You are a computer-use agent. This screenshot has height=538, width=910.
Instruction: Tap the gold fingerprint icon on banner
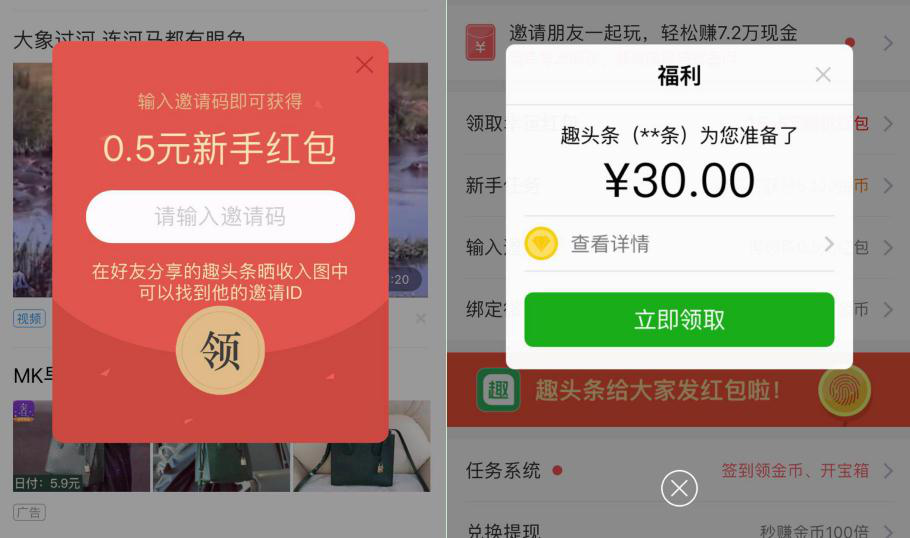click(x=844, y=391)
